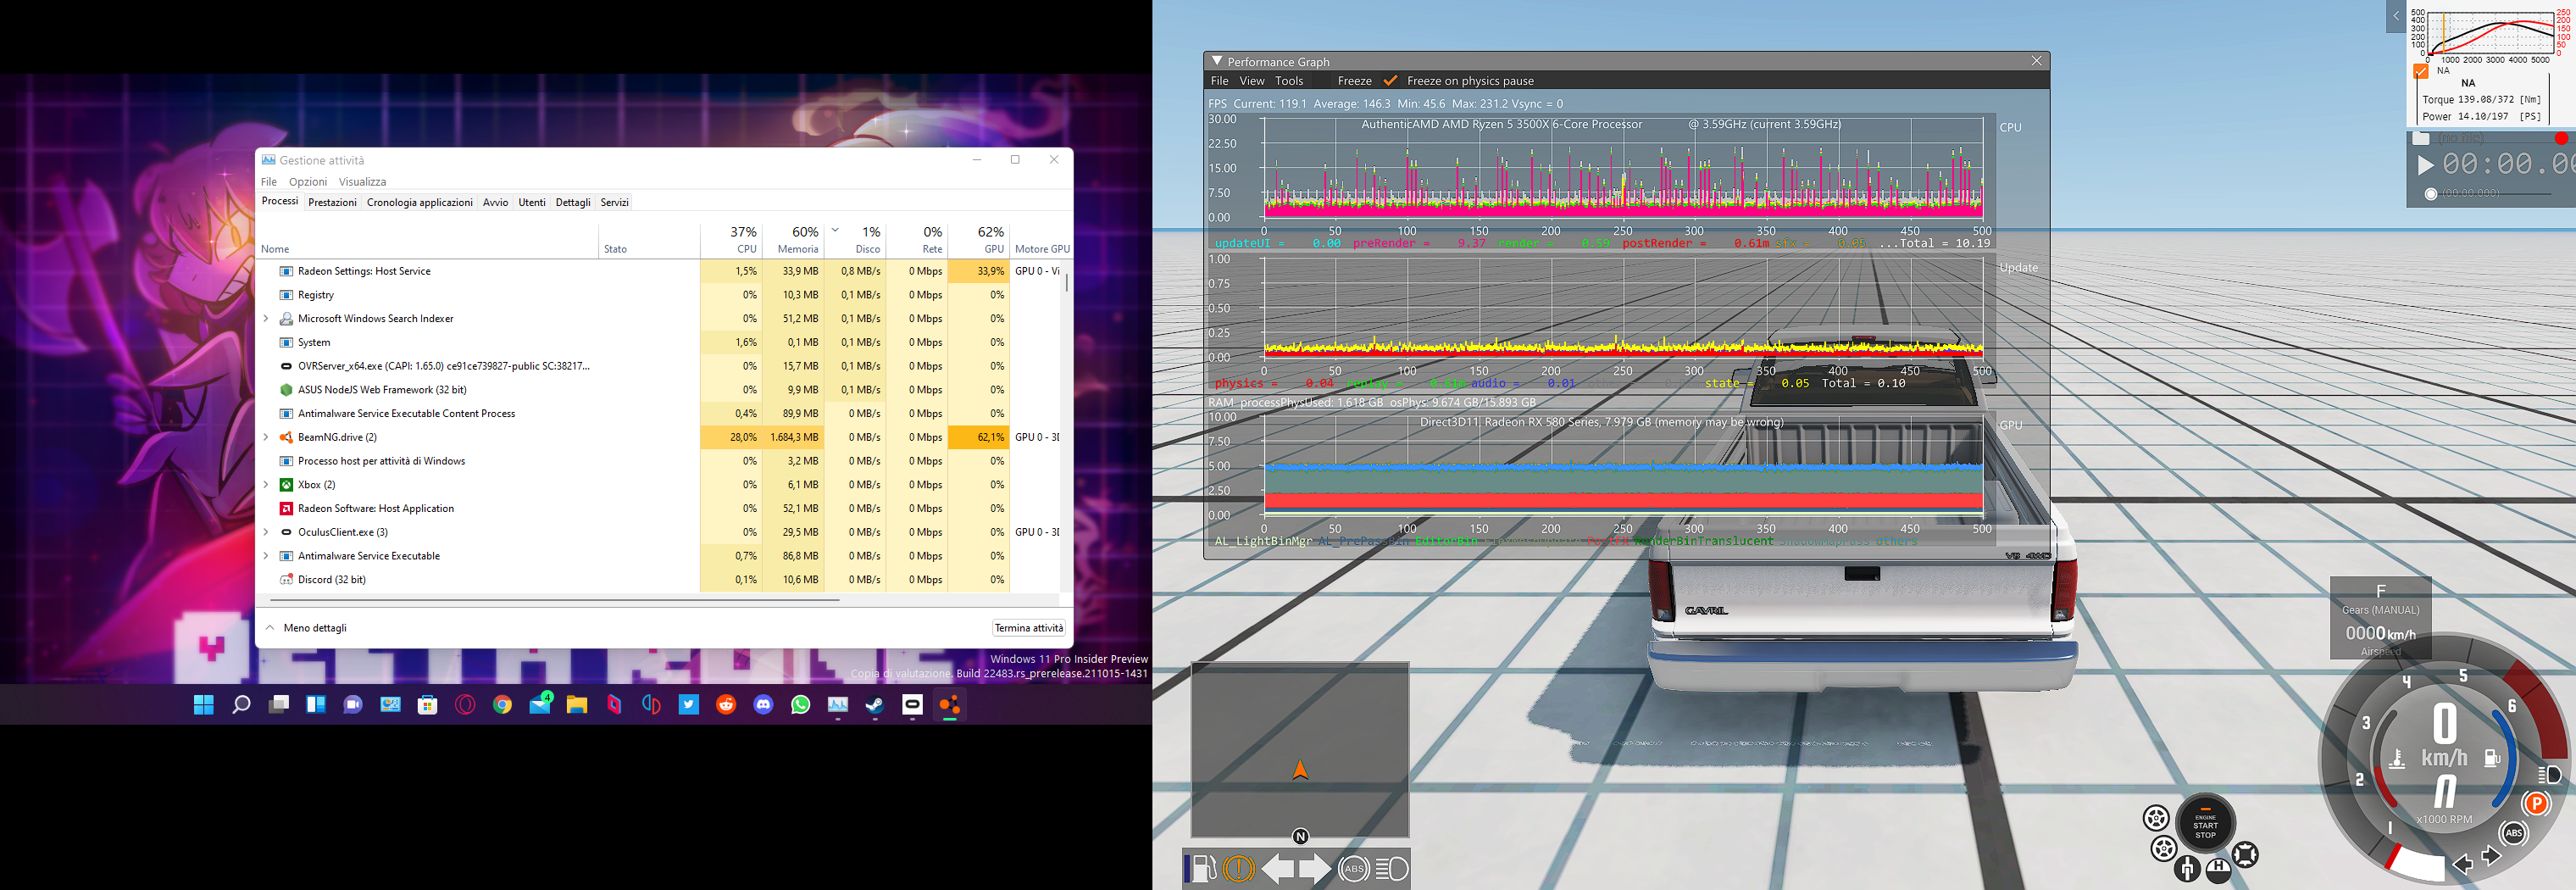Sort processes by CPU column header

731,239
